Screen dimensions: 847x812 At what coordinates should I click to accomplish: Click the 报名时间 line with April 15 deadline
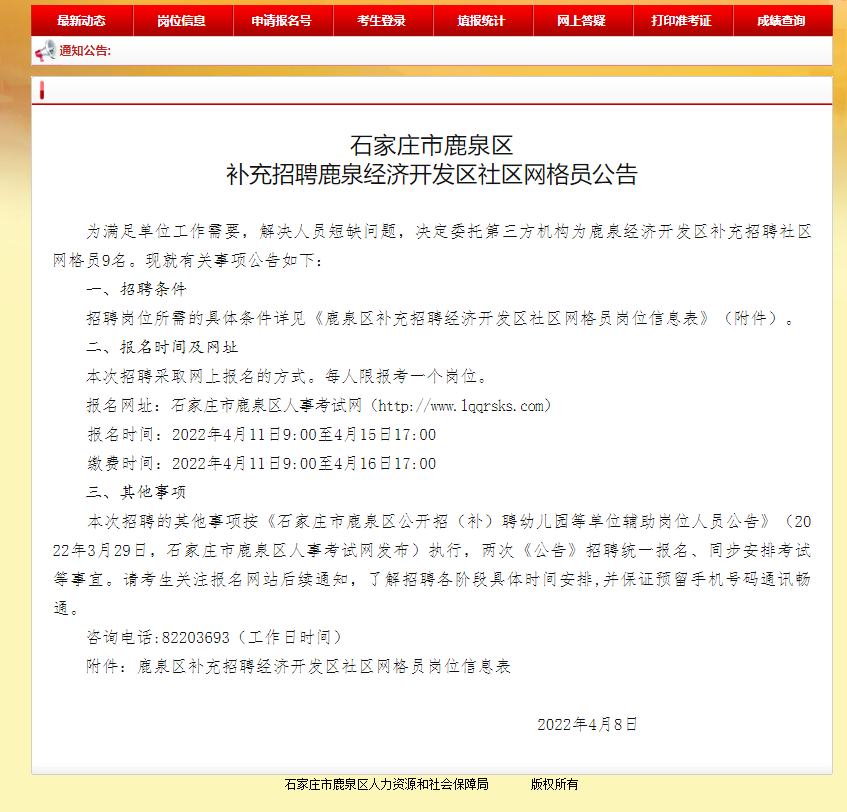[261, 435]
